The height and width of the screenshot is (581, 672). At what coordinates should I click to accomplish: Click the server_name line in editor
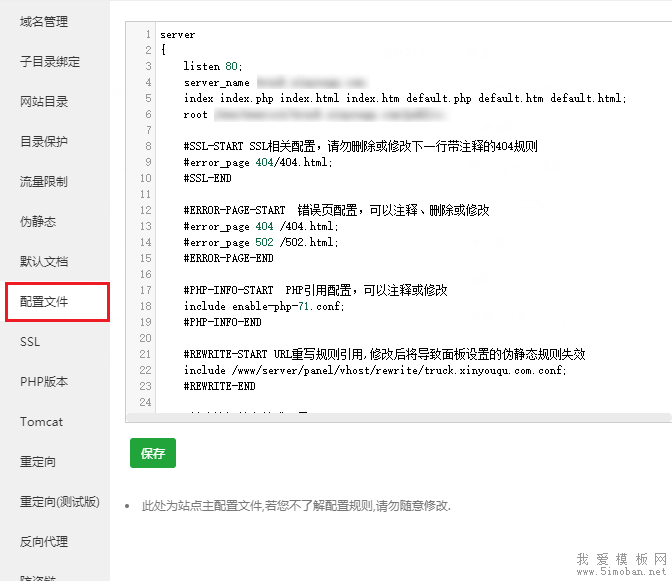(x=217, y=82)
